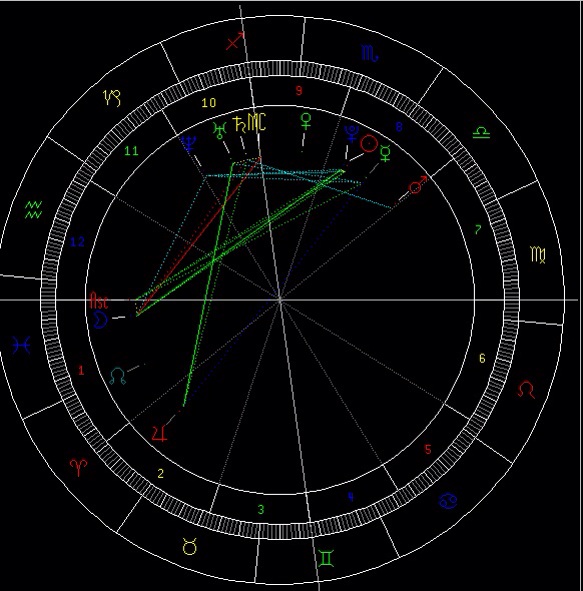Select the yellow Taurus zodiac symbol
Image resolution: width=583 pixels, height=591 pixels.
(x=190, y=547)
